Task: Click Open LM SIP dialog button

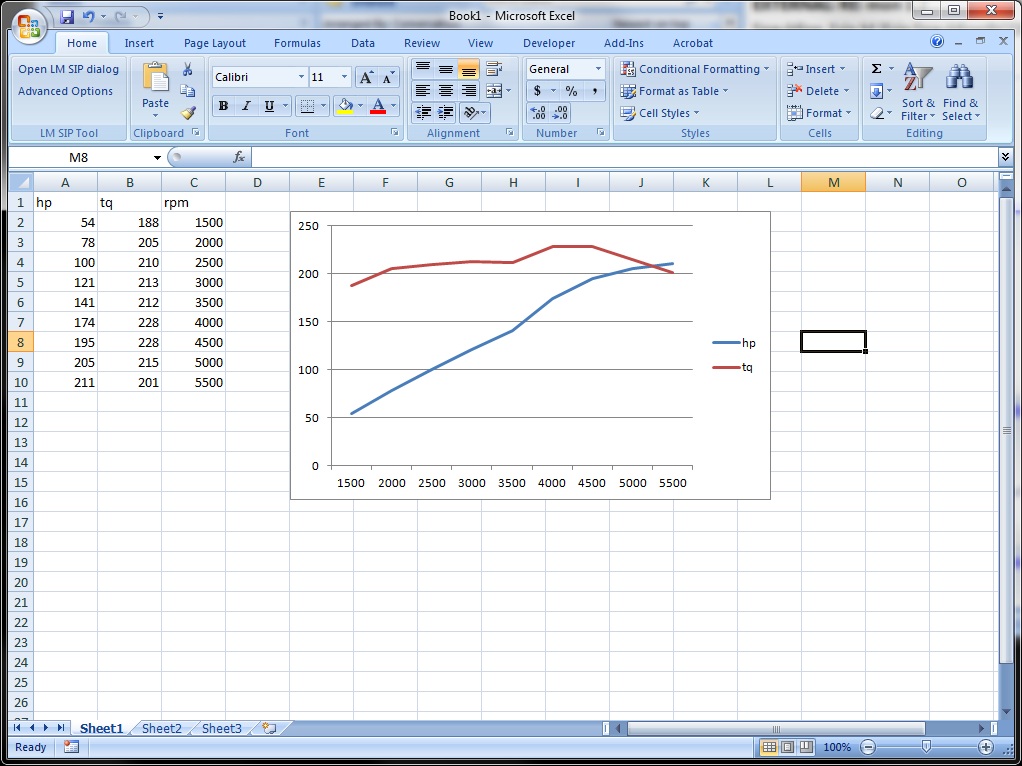Action: point(68,69)
